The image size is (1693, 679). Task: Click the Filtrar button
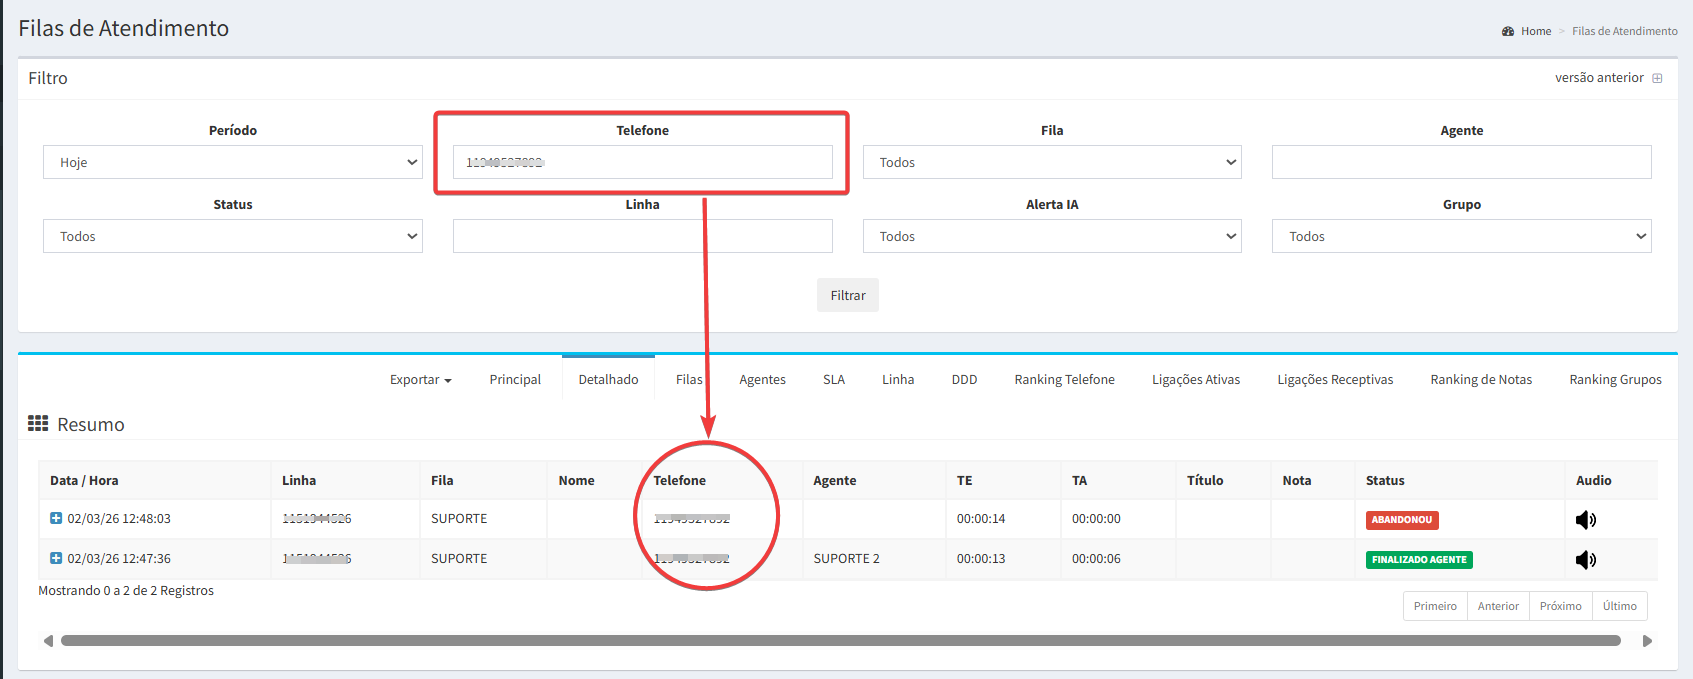pyautogui.click(x=847, y=295)
